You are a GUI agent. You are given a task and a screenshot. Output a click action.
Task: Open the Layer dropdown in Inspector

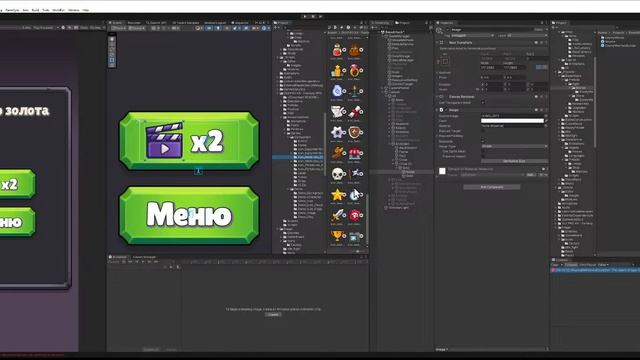527,36
